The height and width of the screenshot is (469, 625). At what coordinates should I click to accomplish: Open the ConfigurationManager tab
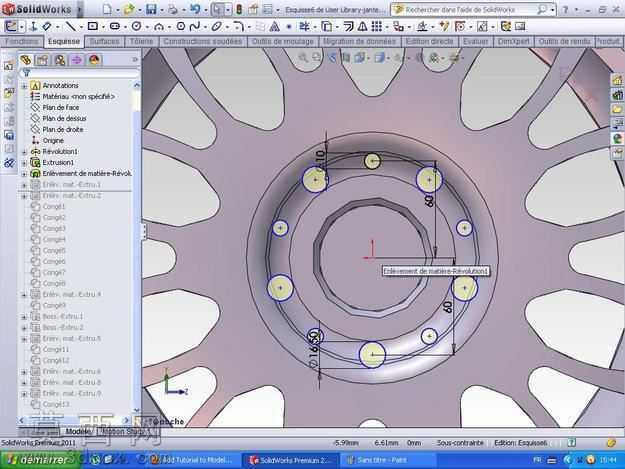coord(60,60)
